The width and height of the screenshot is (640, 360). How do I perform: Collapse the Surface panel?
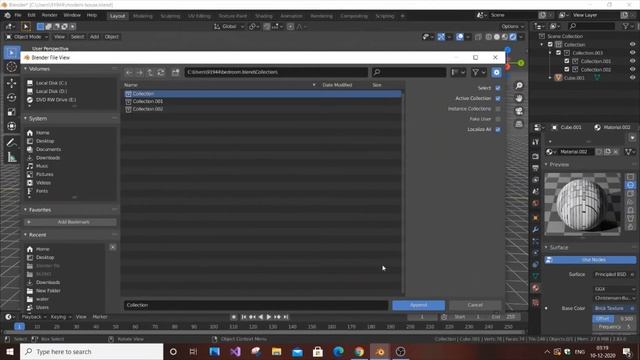[546, 247]
